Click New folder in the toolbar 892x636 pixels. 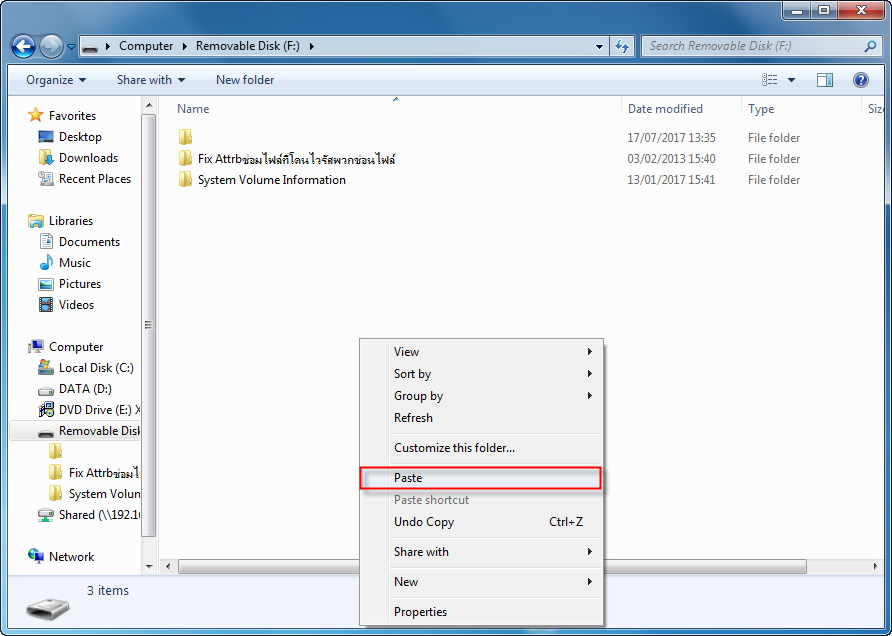(245, 80)
